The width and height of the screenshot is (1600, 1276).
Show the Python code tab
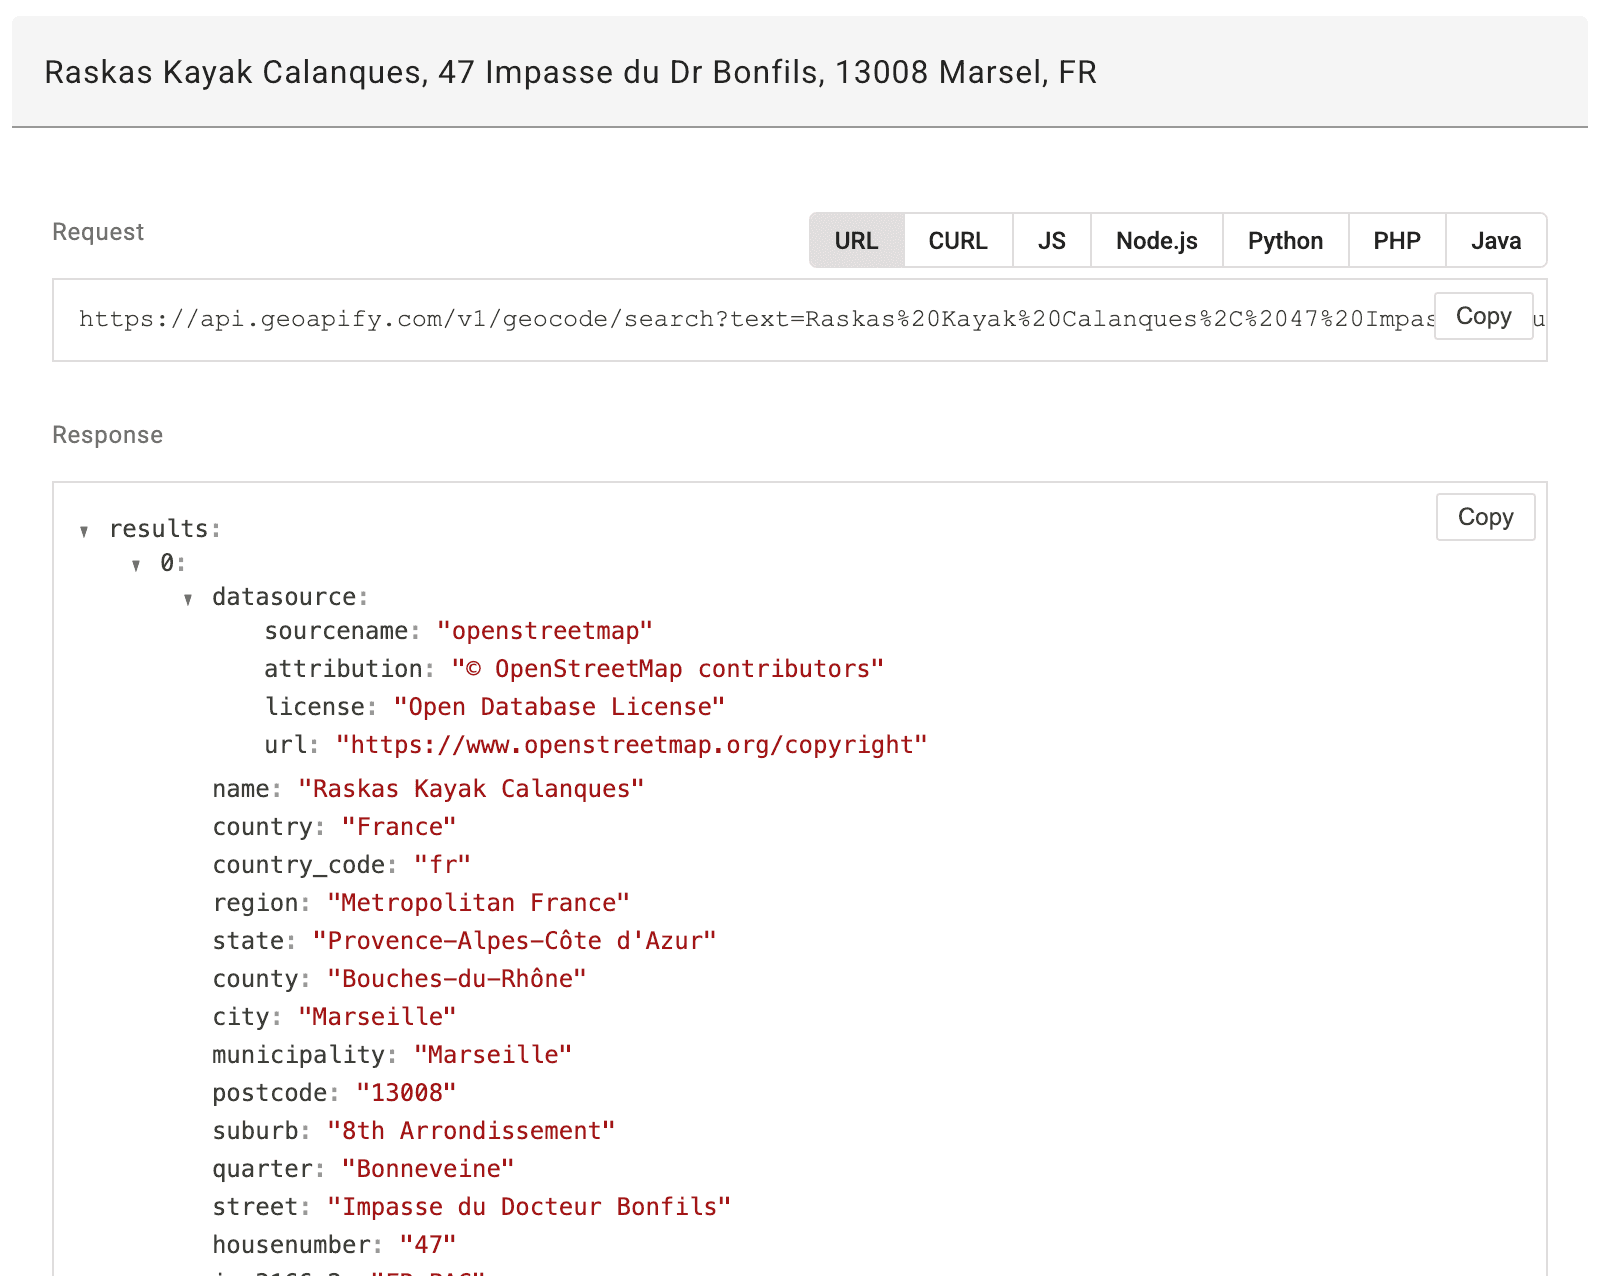coord(1286,241)
